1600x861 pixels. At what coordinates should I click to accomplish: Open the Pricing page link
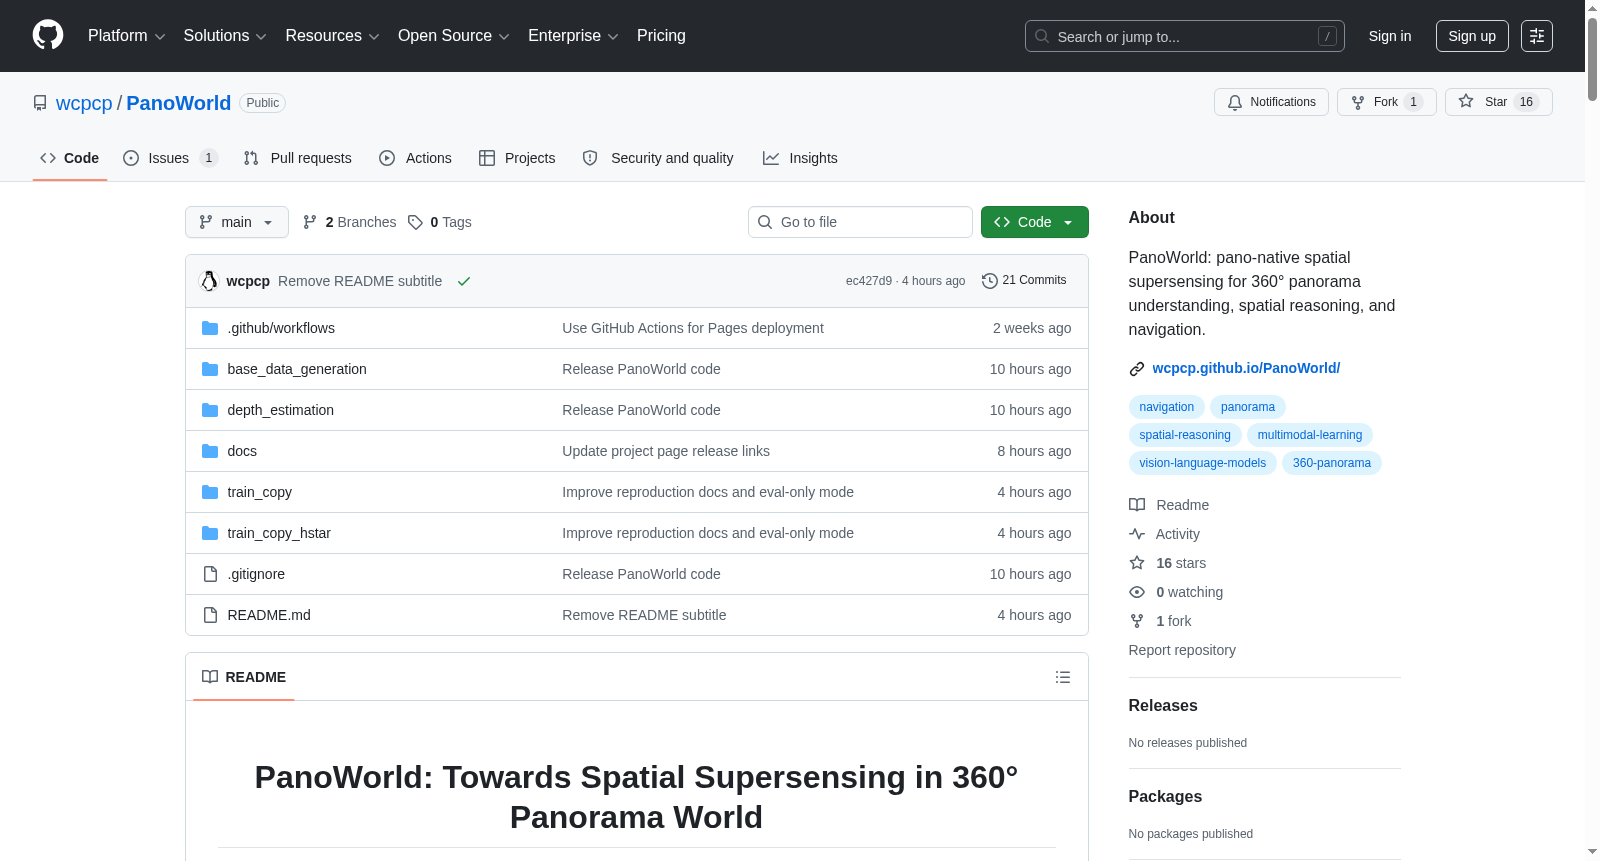[x=661, y=36]
